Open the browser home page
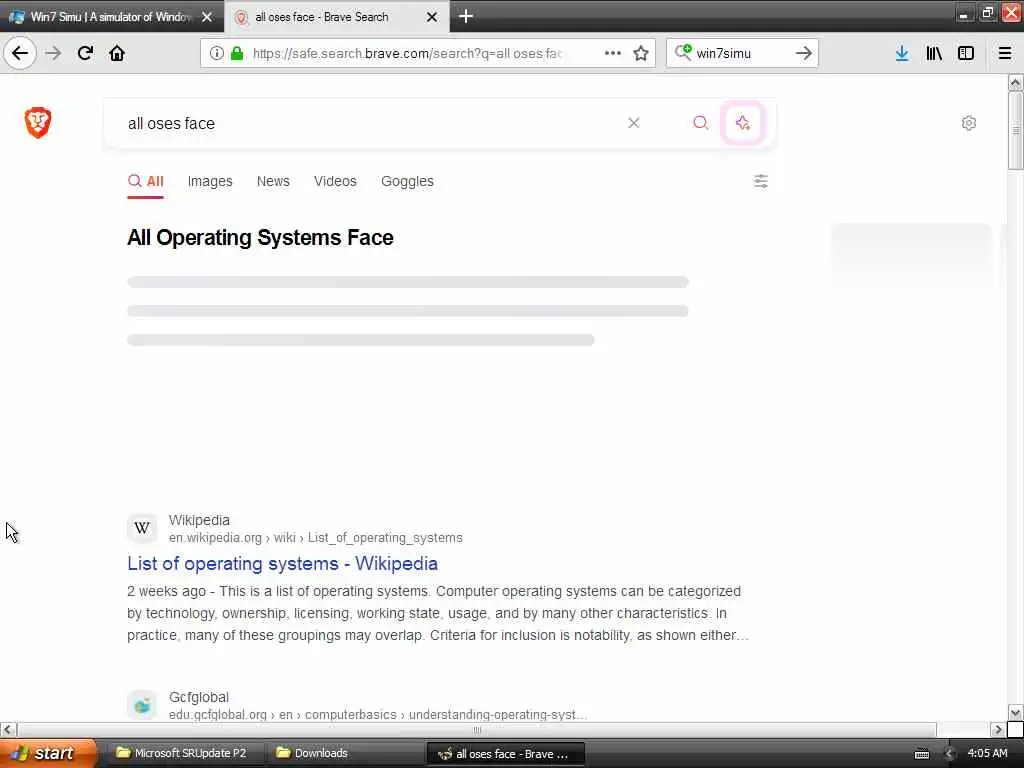The height and width of the screenshot is (768, 1024). [x=117, y=53]
